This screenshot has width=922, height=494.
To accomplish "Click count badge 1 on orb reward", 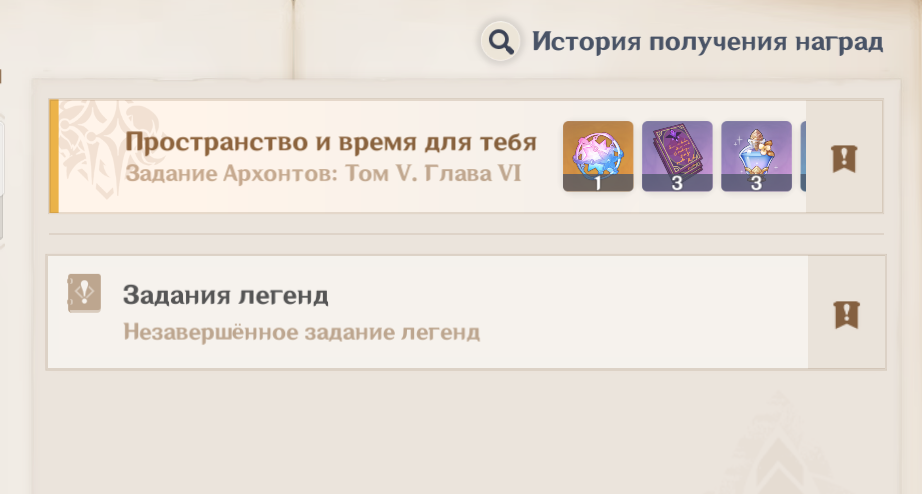I will click(x=598, y=183).
